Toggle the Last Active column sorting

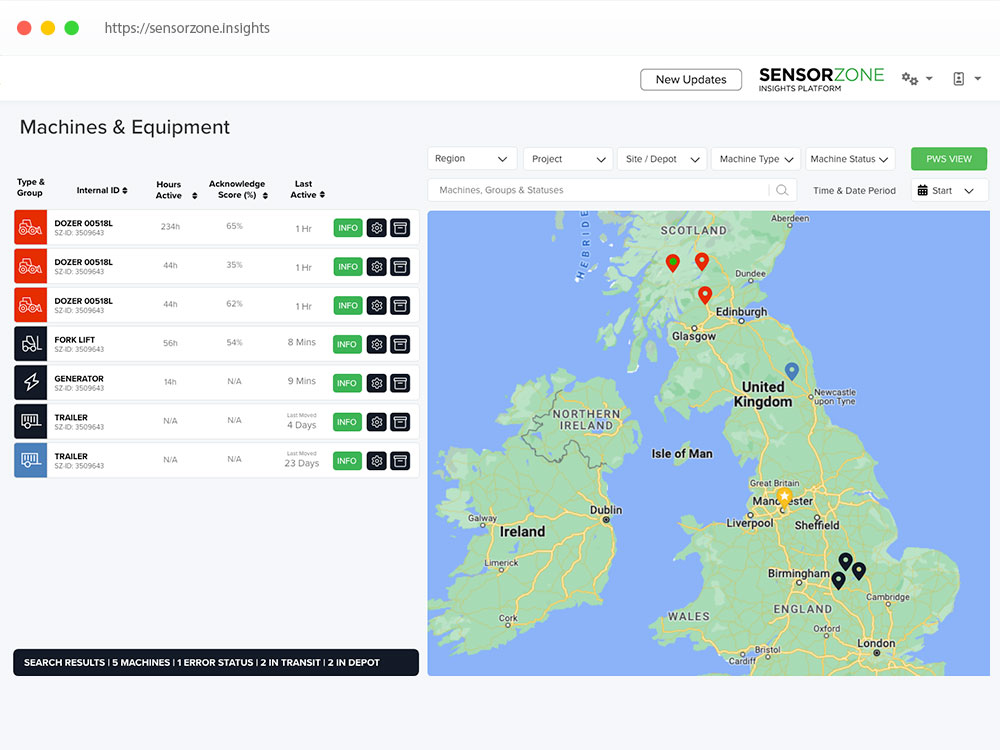322,194
